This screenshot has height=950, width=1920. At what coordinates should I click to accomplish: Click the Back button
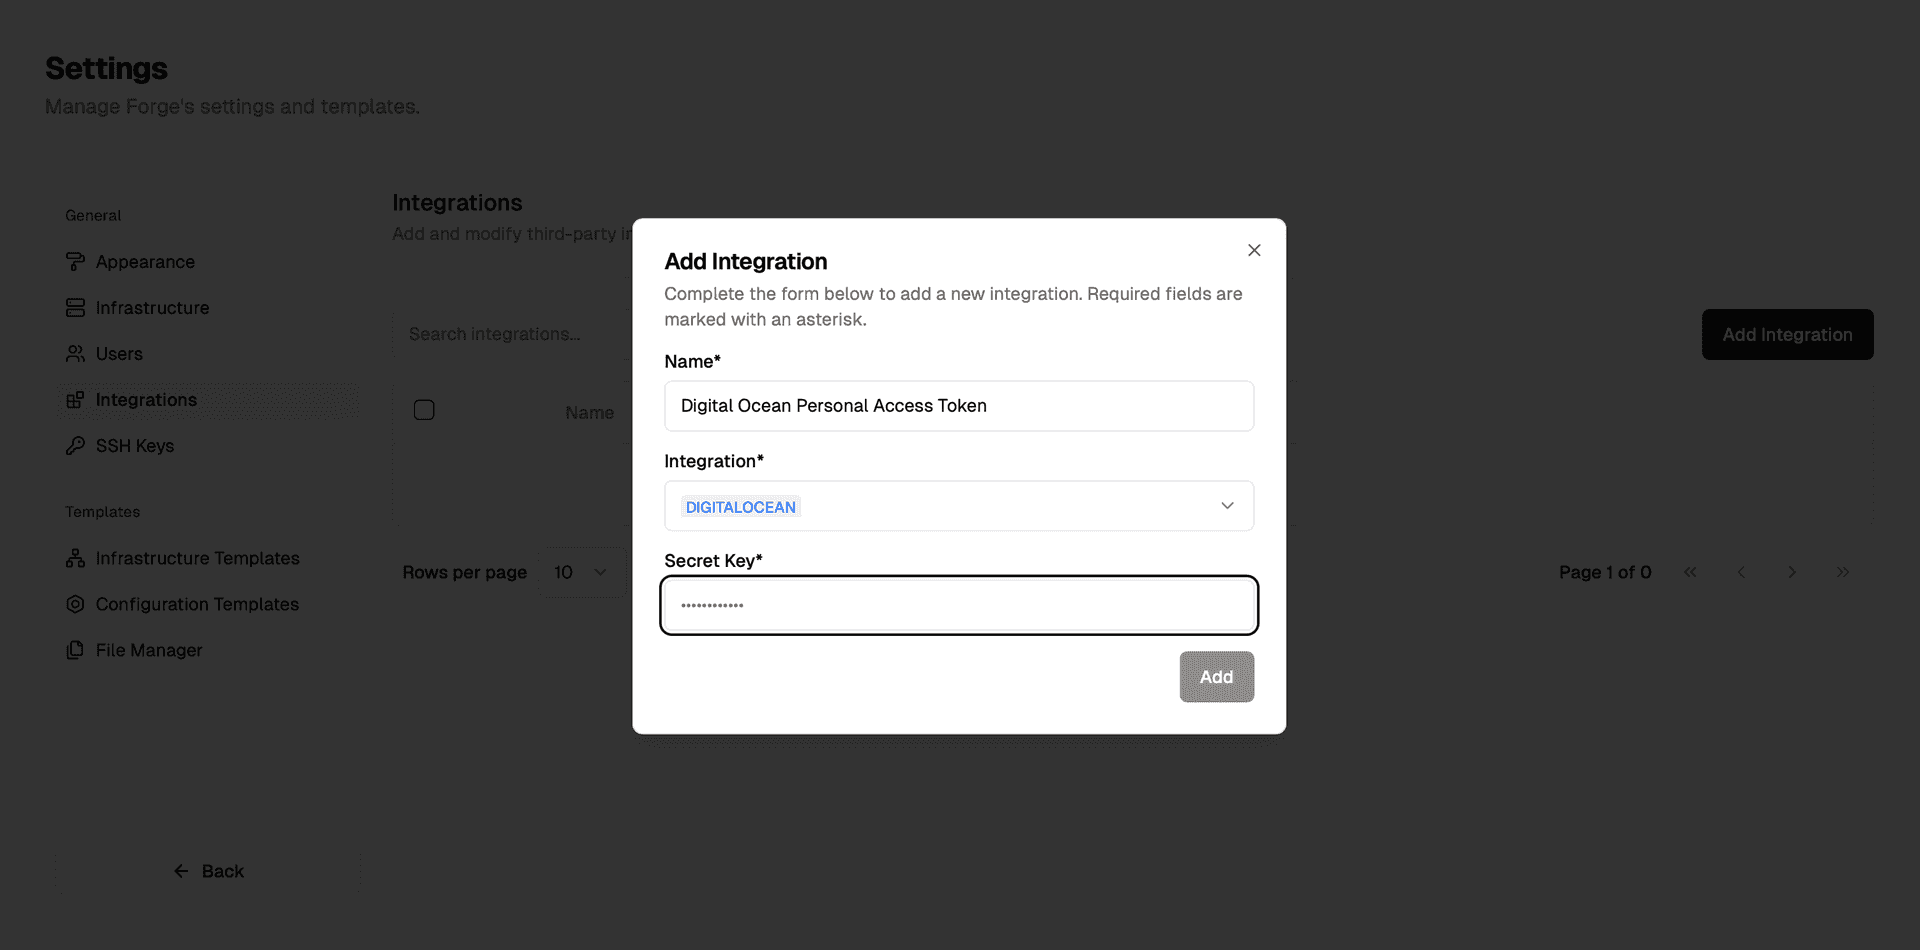pos(208,871)
